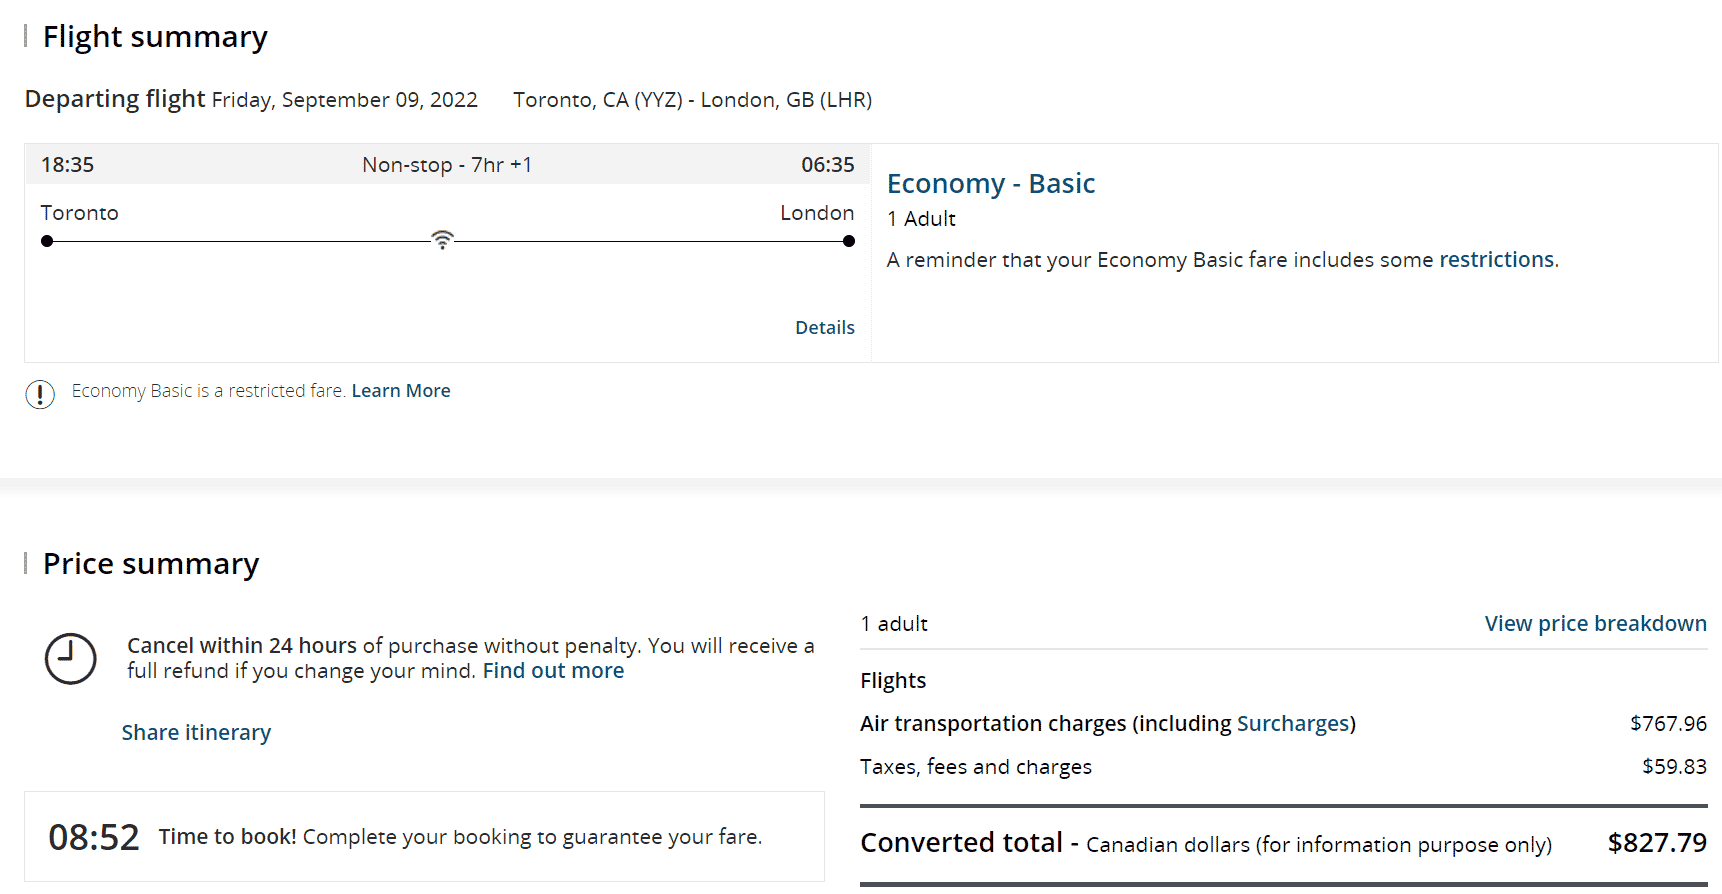Click the Price summary heading
This screenshot has width=1722, height=894.
pos(151,564)
